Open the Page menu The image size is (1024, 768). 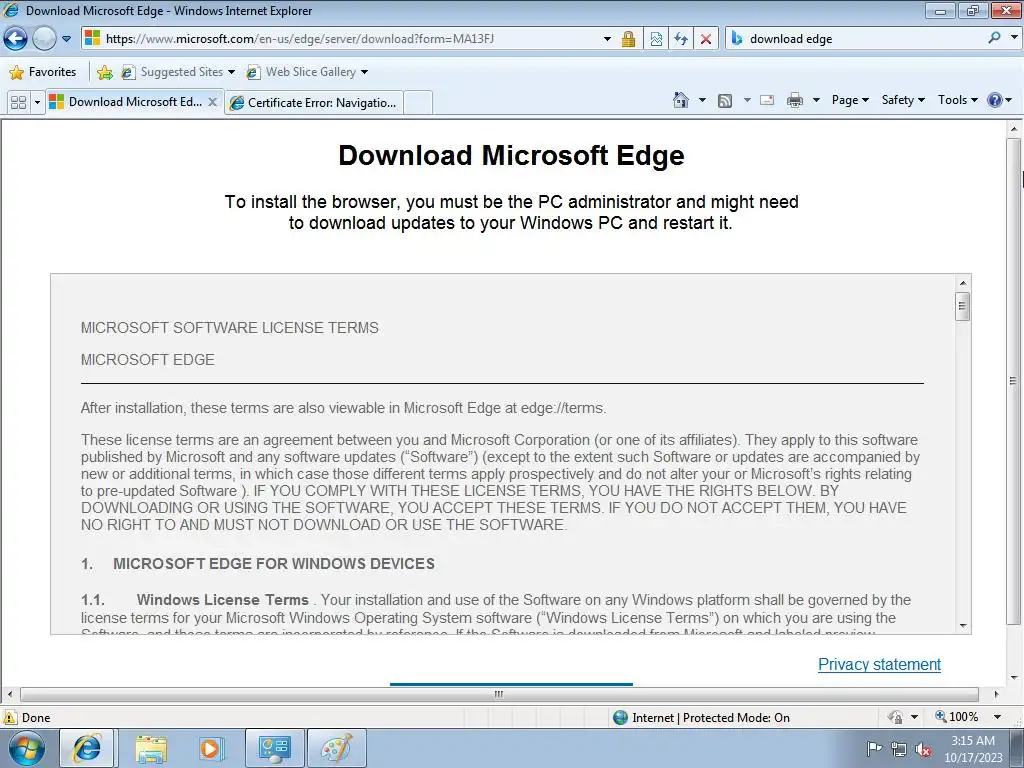point(850,100)
